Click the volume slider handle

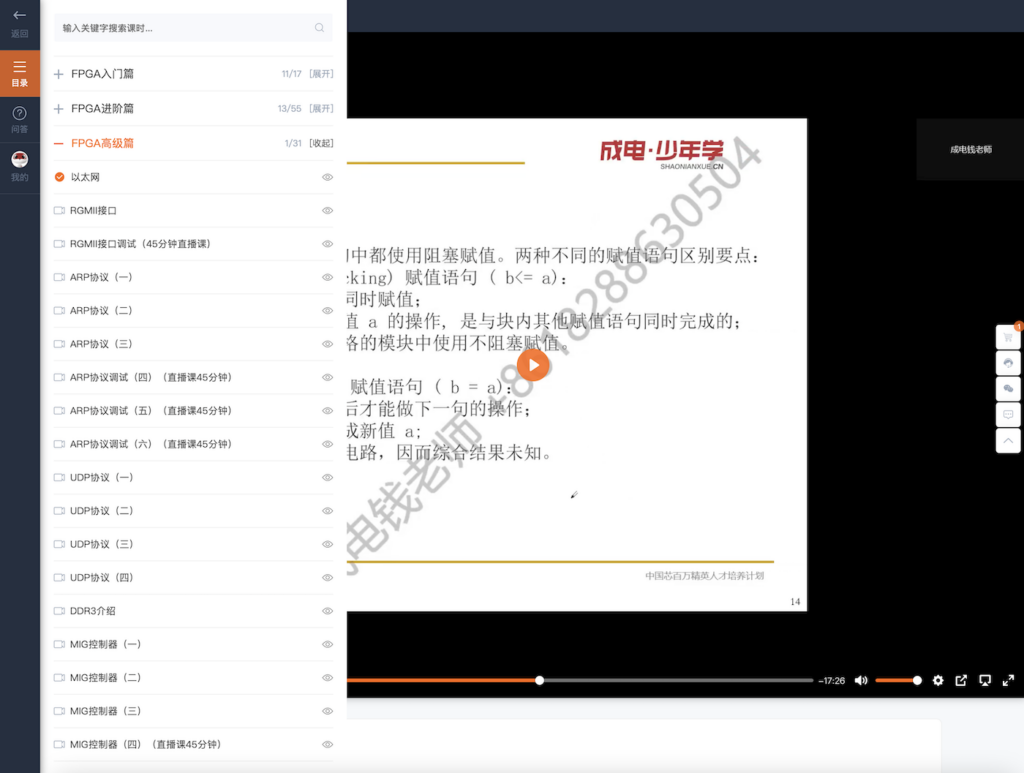pos(917,681)
